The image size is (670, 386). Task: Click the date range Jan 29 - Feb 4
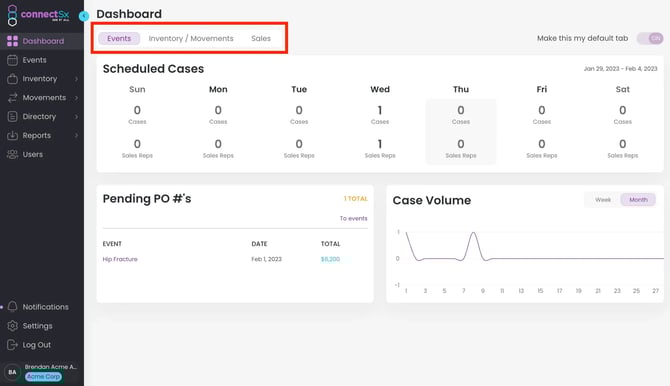tap(620, 69)
